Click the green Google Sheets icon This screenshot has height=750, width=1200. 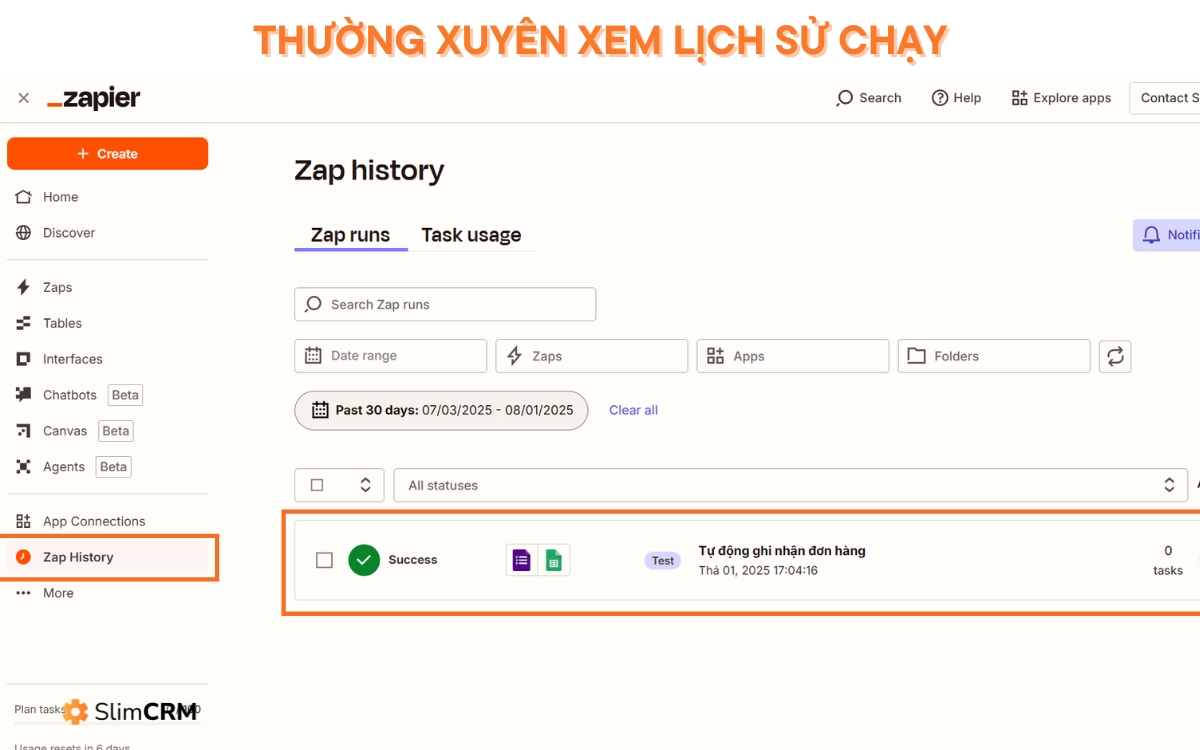[x=554, y=560]
